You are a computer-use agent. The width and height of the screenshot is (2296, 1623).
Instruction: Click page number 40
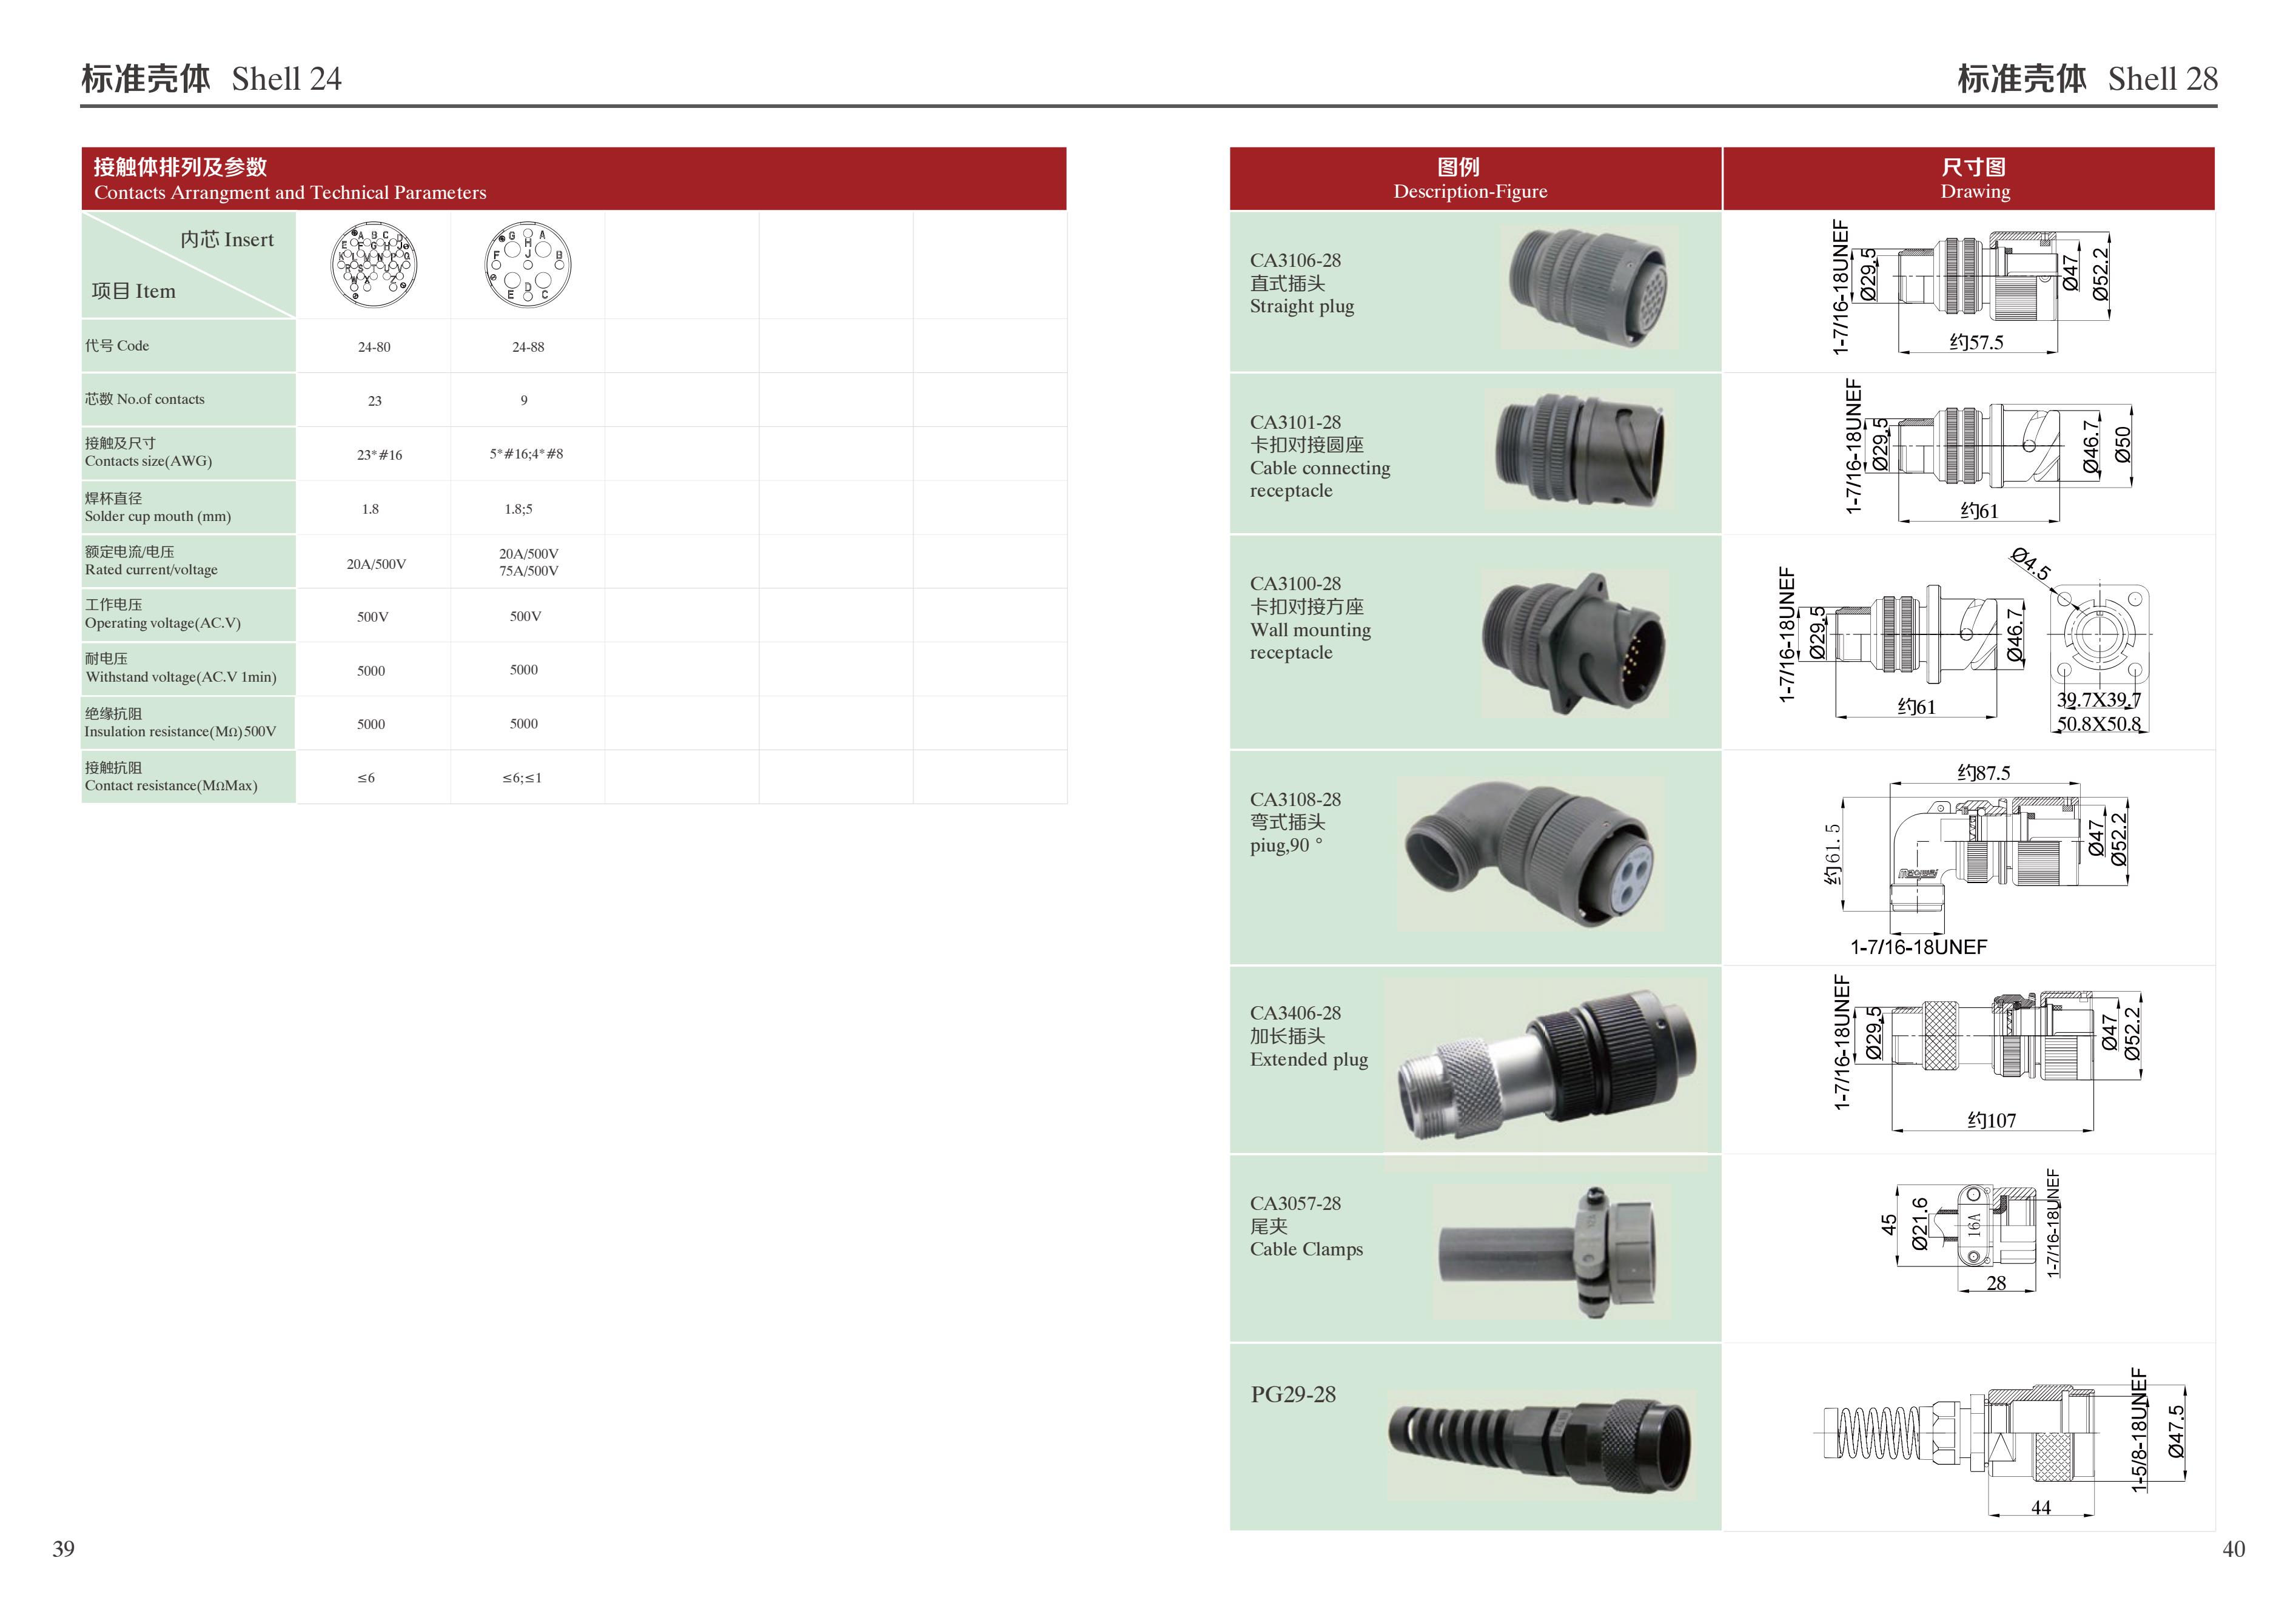[2233, 1549]
